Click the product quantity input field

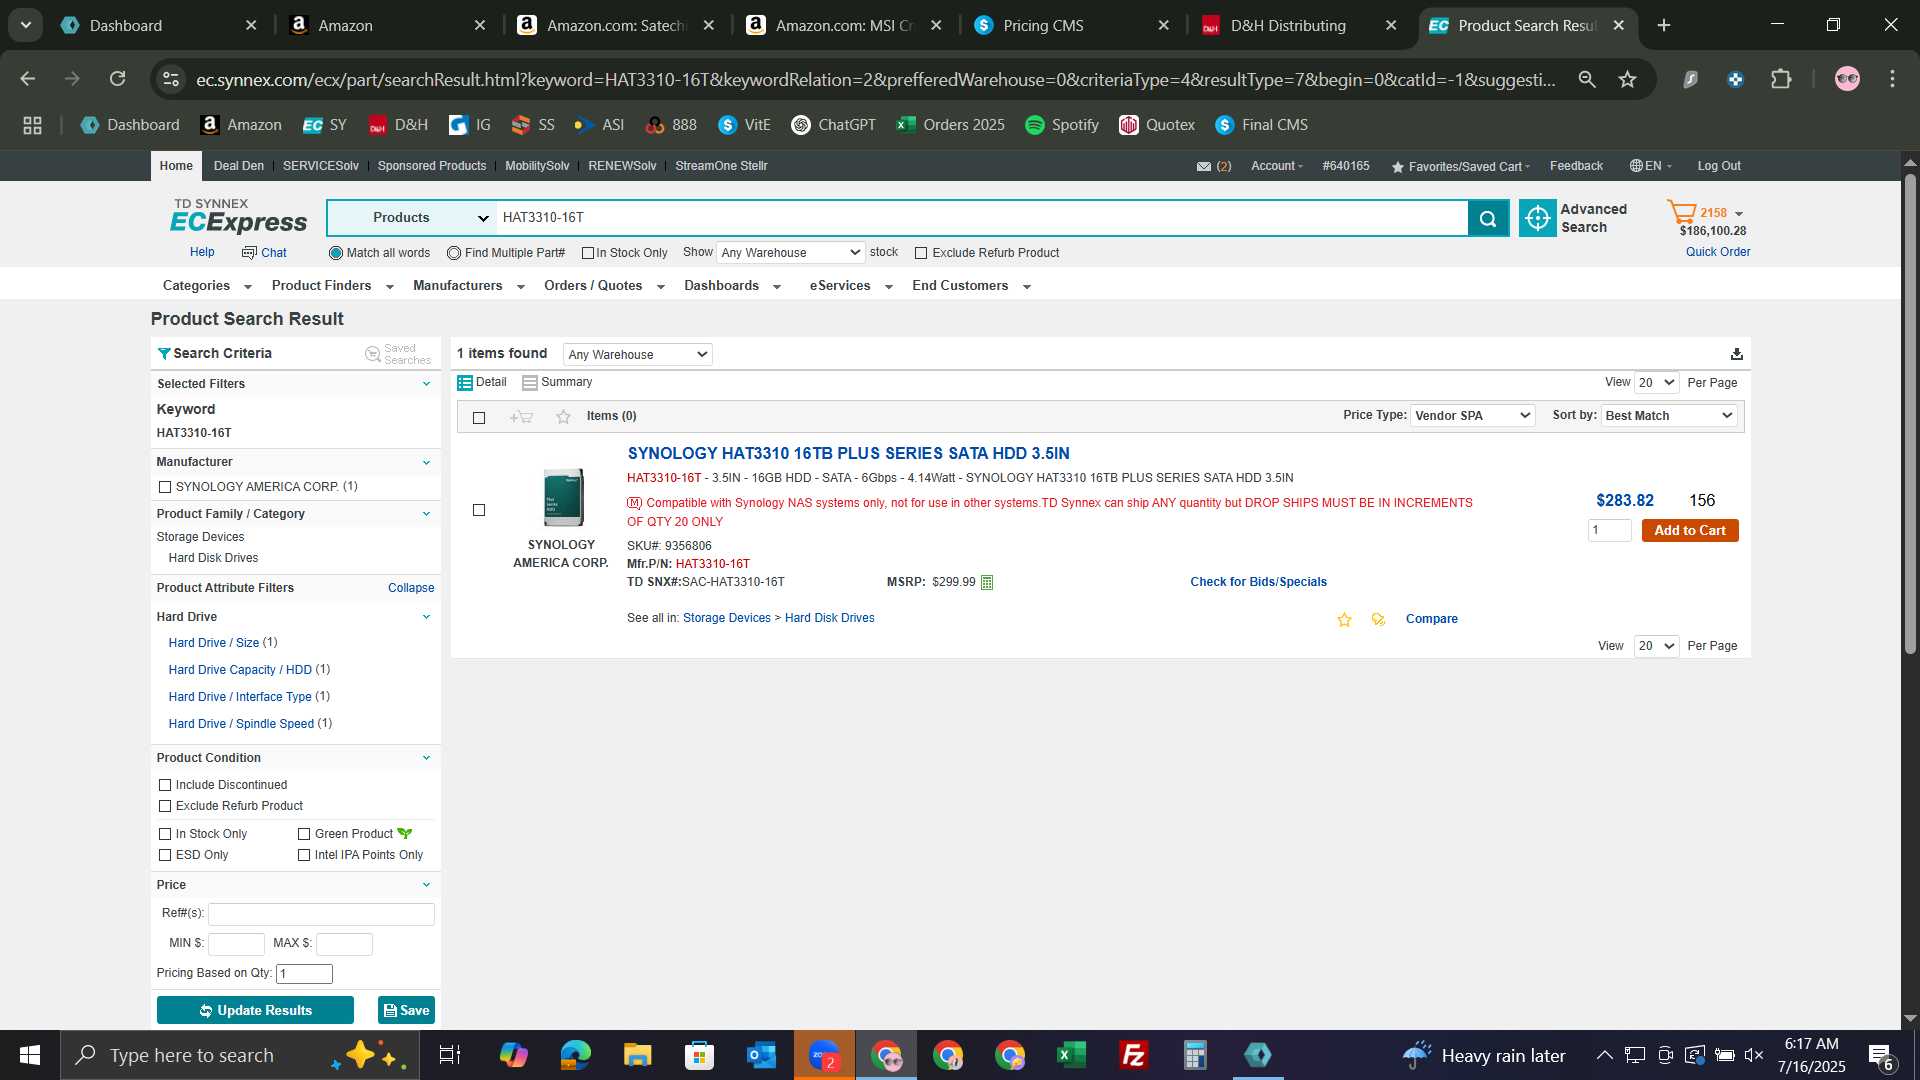(x=1609, y=531)
